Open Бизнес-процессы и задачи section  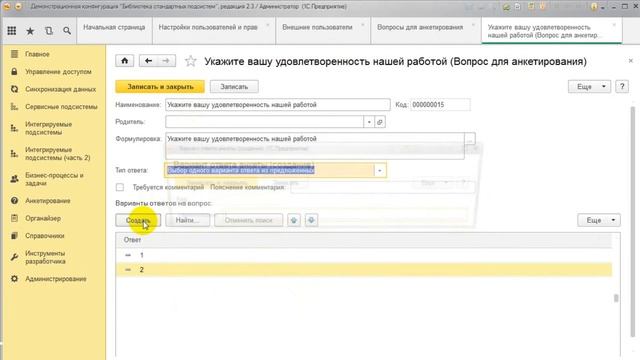click(53, 179)
